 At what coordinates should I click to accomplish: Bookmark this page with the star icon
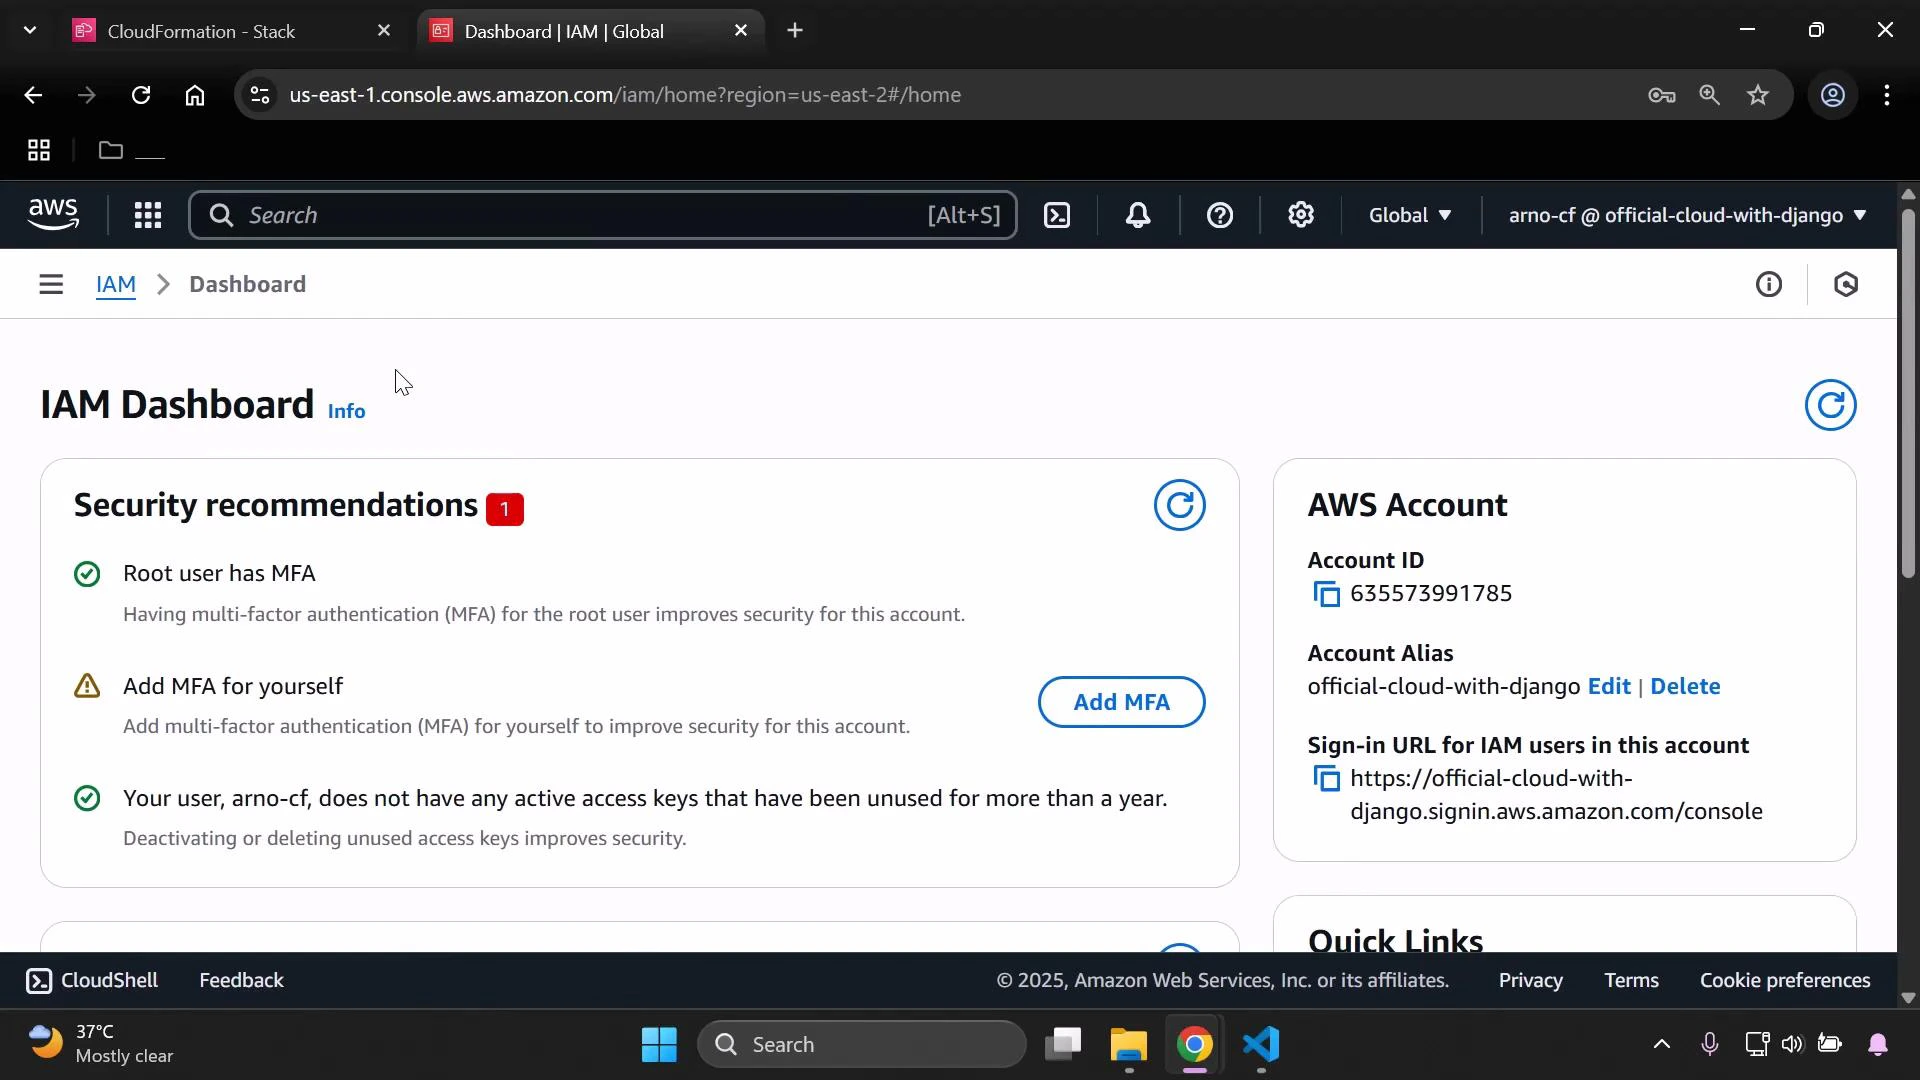coord(1758,95)
